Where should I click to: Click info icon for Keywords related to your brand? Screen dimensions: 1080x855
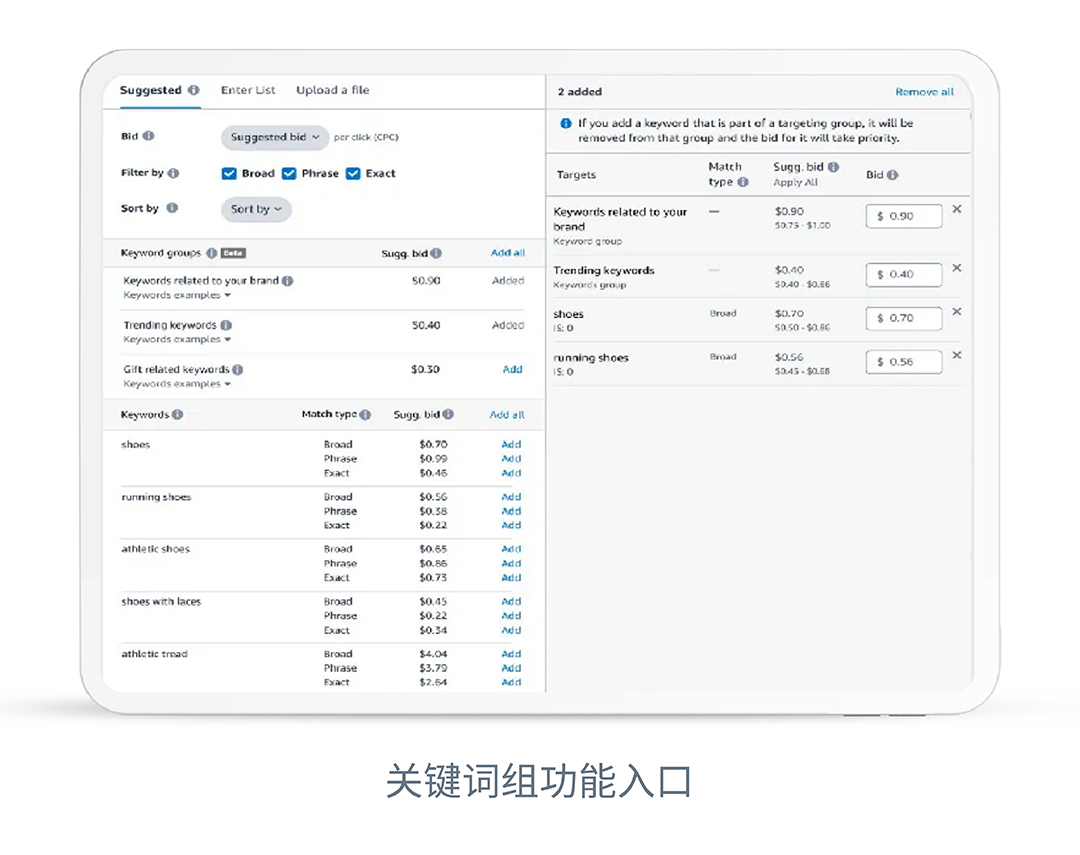[287, 280]
